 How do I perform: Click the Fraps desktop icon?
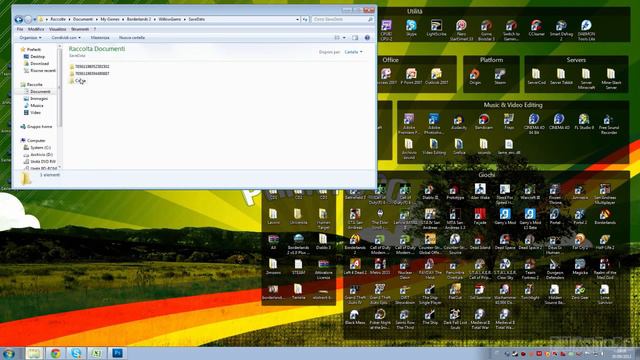tap(509, 122)
